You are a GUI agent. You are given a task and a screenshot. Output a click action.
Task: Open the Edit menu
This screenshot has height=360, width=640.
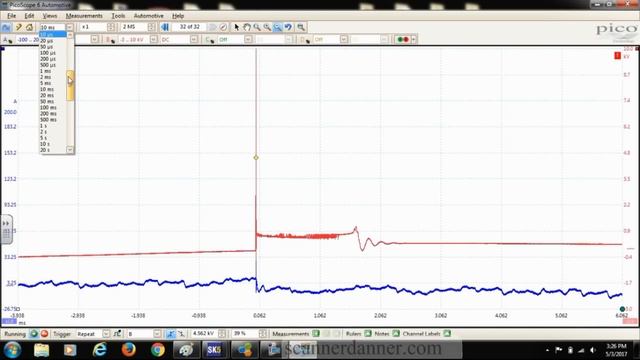(29, 16)
